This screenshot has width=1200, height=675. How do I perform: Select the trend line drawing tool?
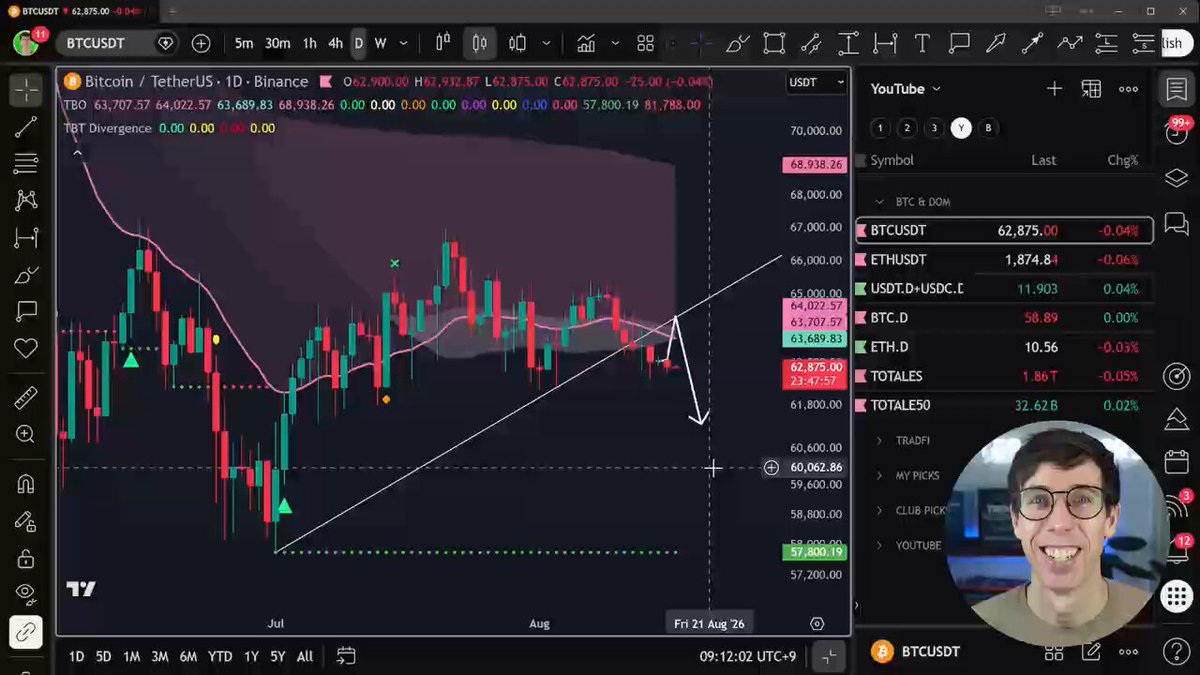click(x=26, y=127)
